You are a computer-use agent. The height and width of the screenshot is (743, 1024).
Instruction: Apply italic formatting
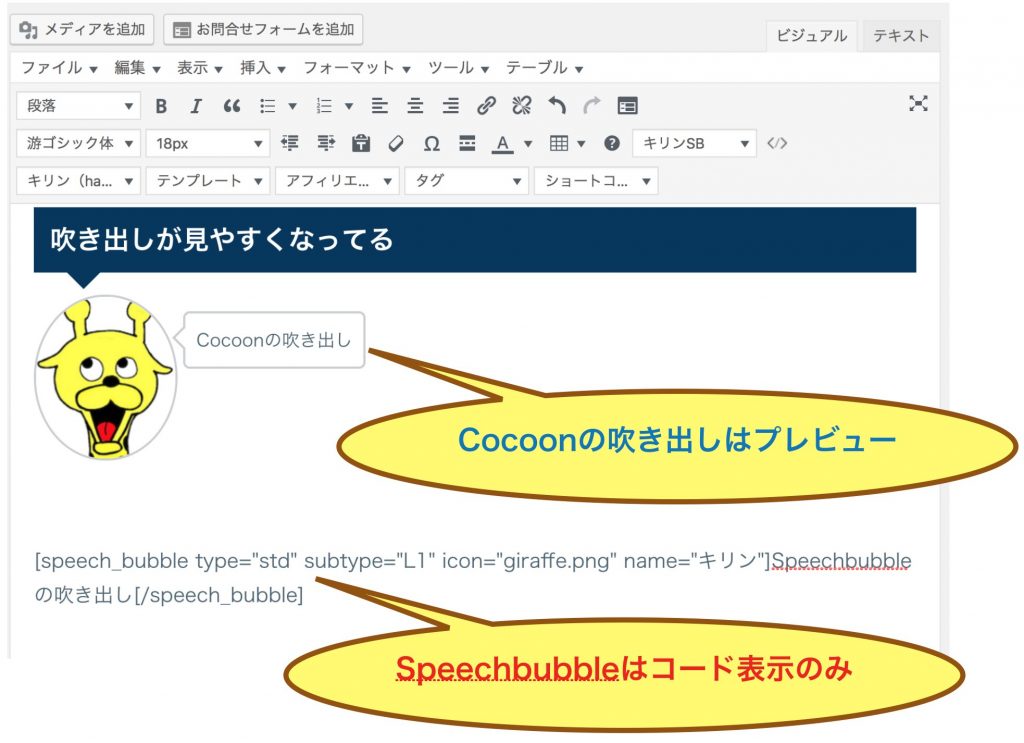(x=196, y=105)
